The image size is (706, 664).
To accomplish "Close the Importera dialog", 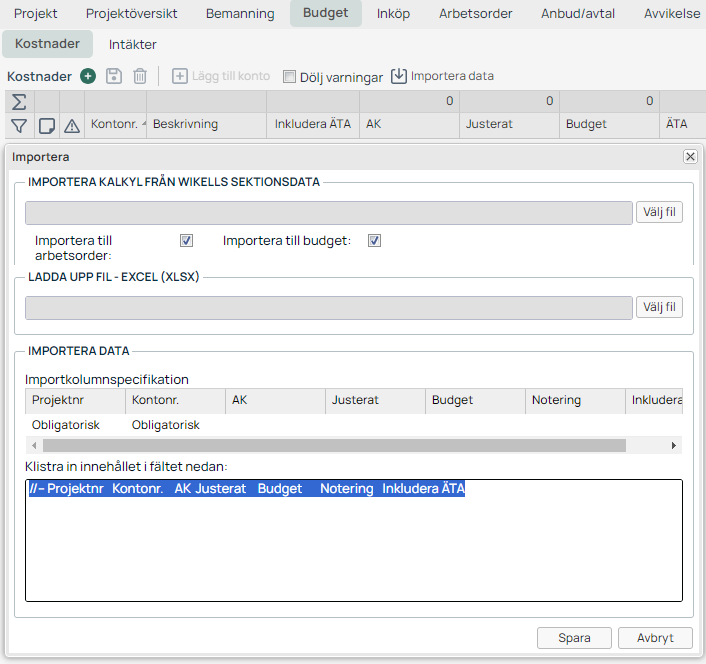I will [x=690, y=157].
